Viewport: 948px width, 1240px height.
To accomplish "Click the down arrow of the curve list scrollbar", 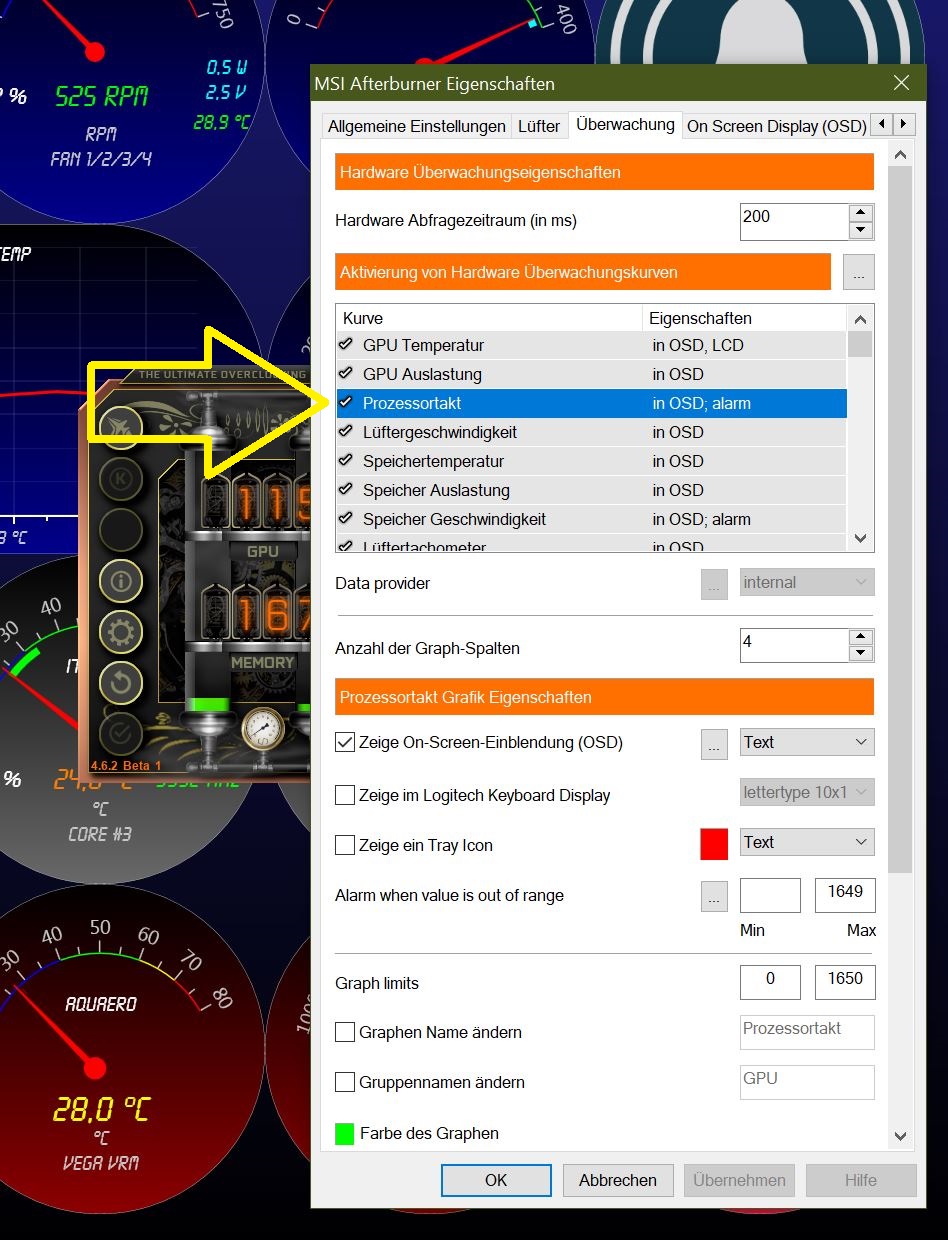I will (860, 538).
